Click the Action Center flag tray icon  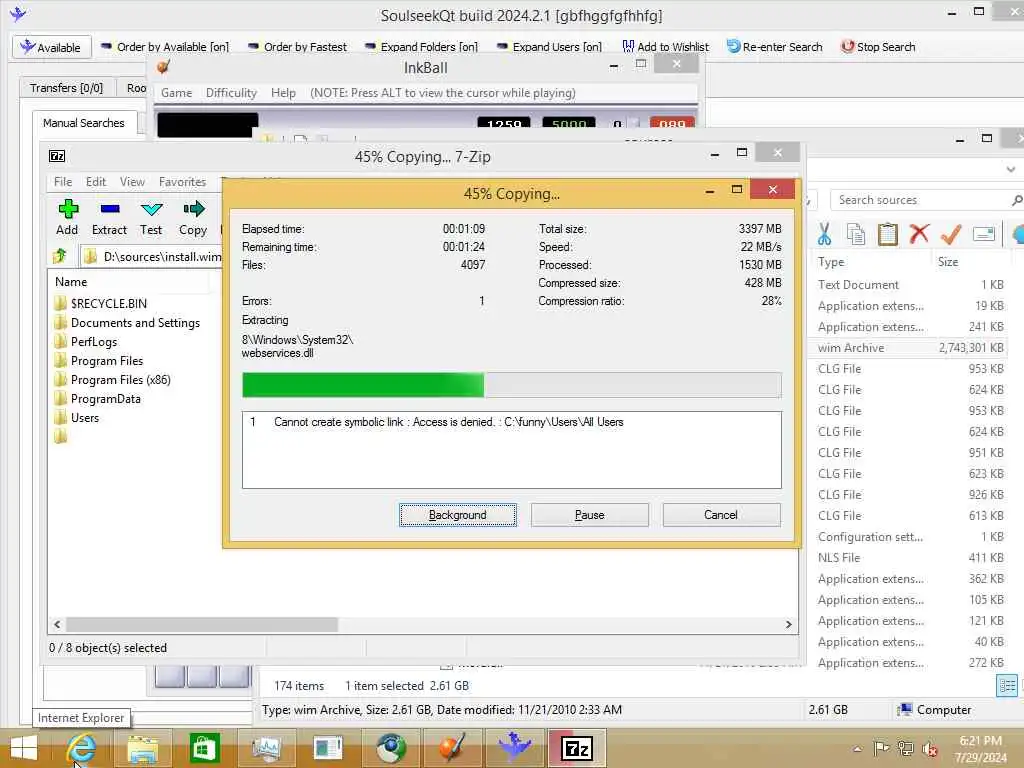pyautogui.click(x=881, y=748)
